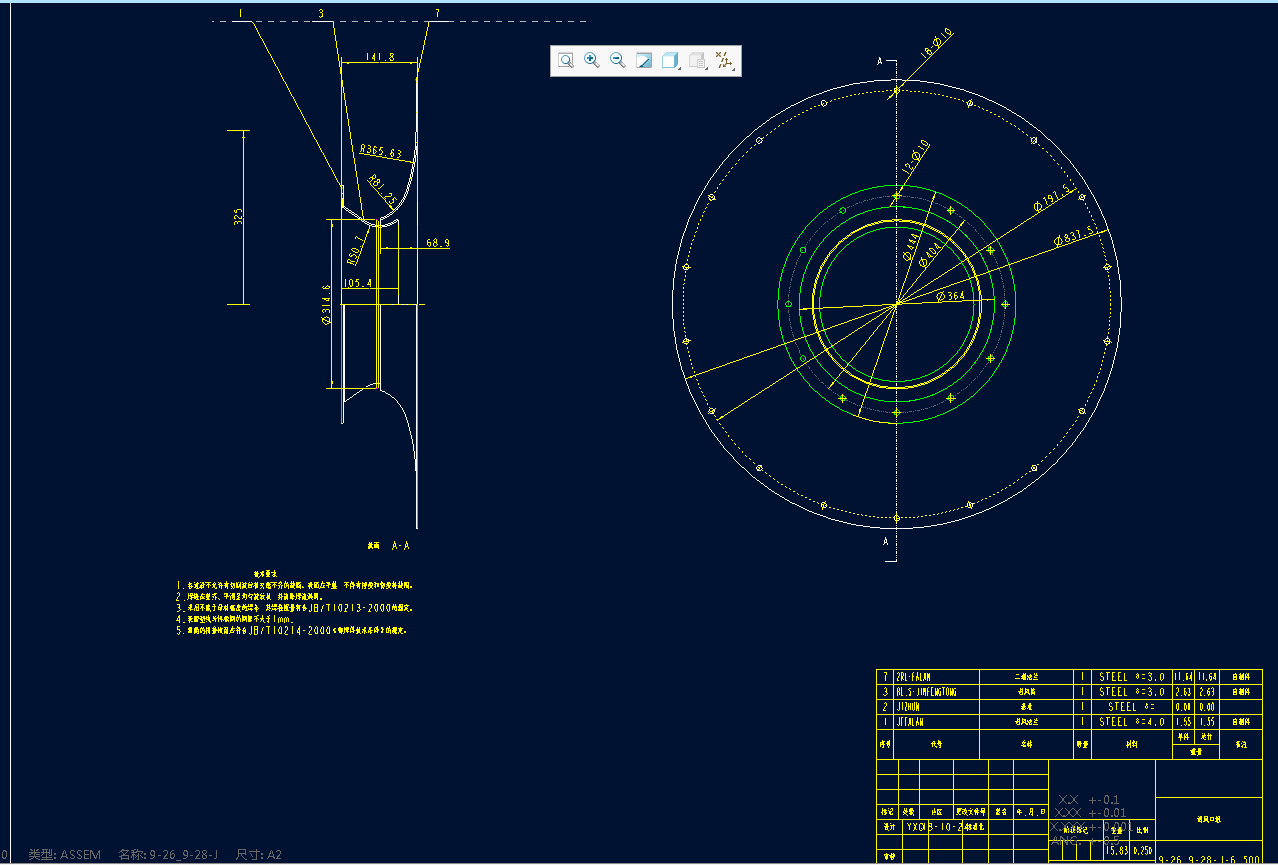
Task: Select the vertical 325 dimension
Action: 238,217
